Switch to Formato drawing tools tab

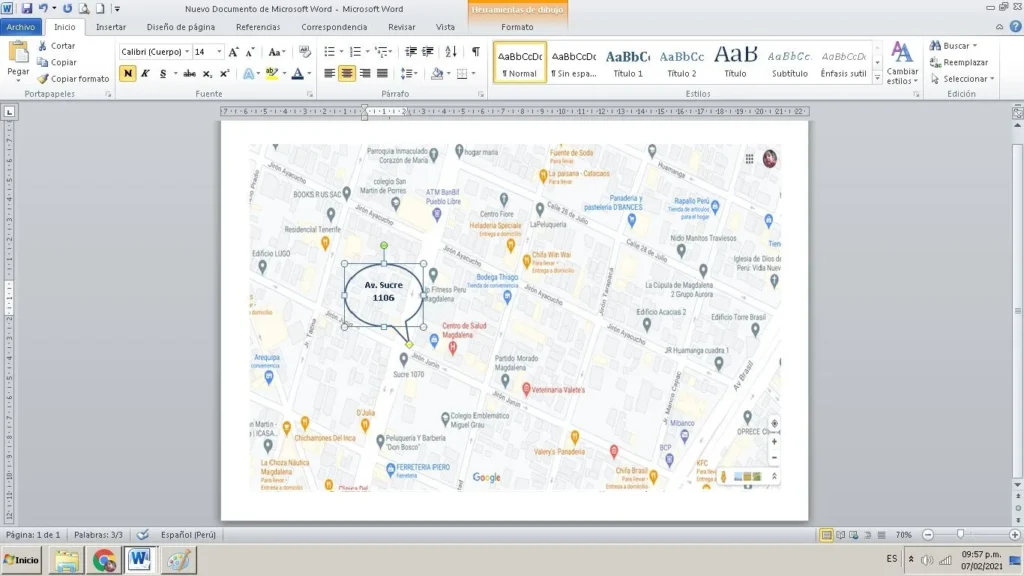(517, 27)
